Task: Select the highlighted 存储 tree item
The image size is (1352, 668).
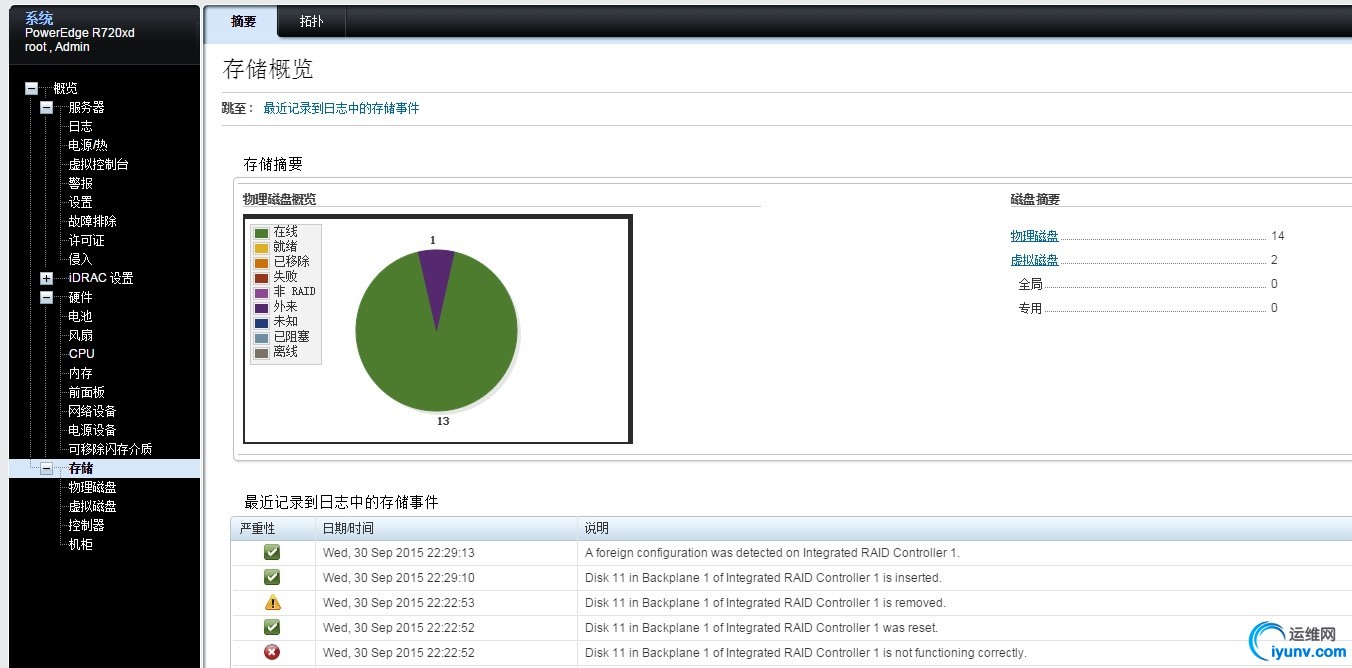Action: pyautogui.click(x=80, y=468)
